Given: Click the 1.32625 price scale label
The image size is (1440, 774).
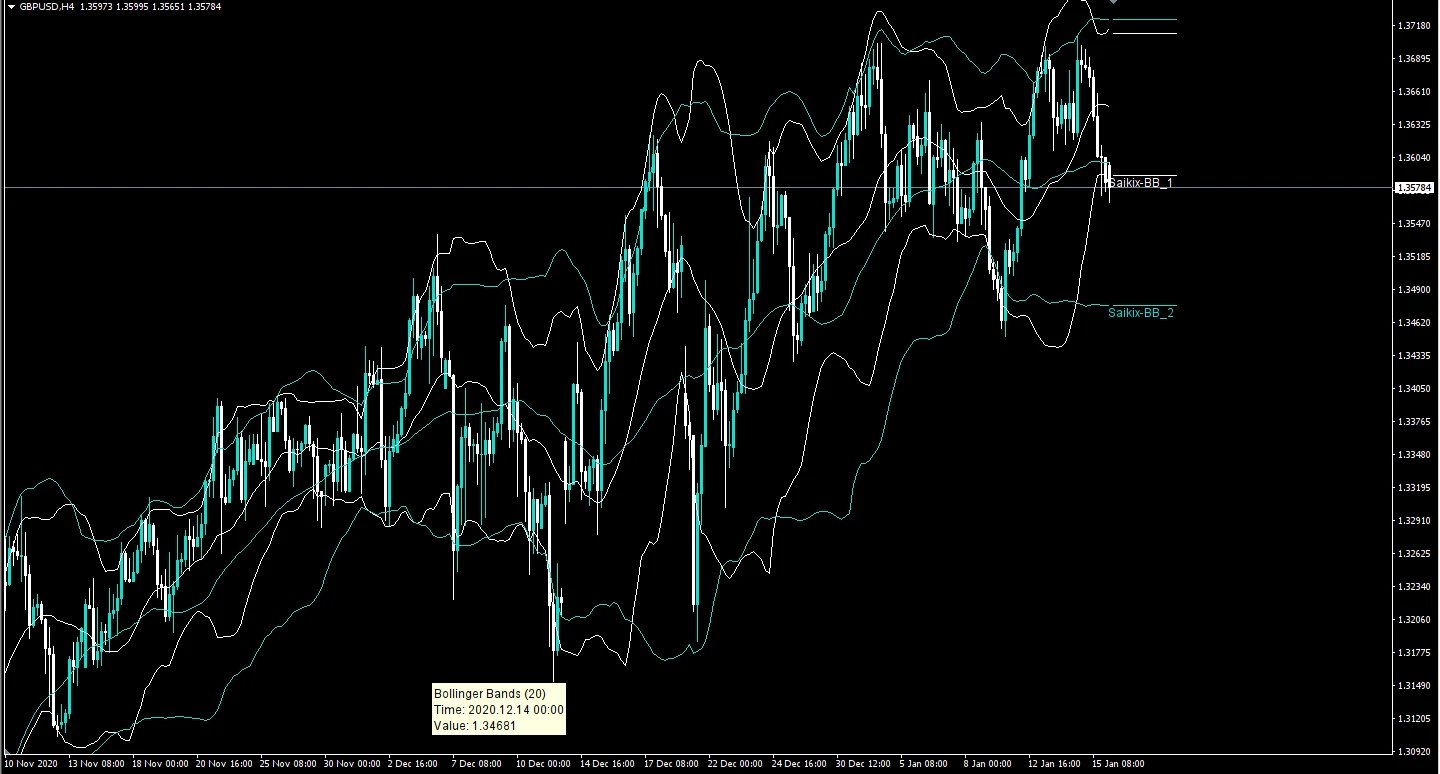Looking at the screenshot, I should (1413, 554).
